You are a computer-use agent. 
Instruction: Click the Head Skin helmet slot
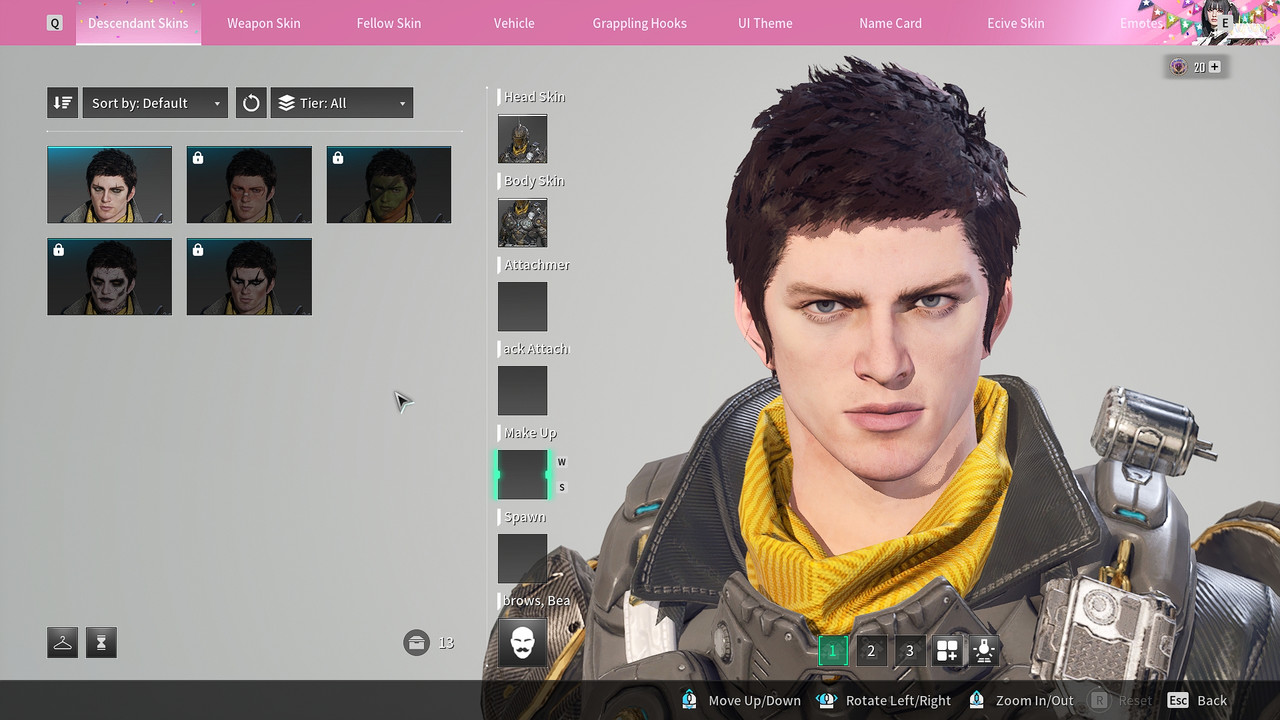pos(523,139)
